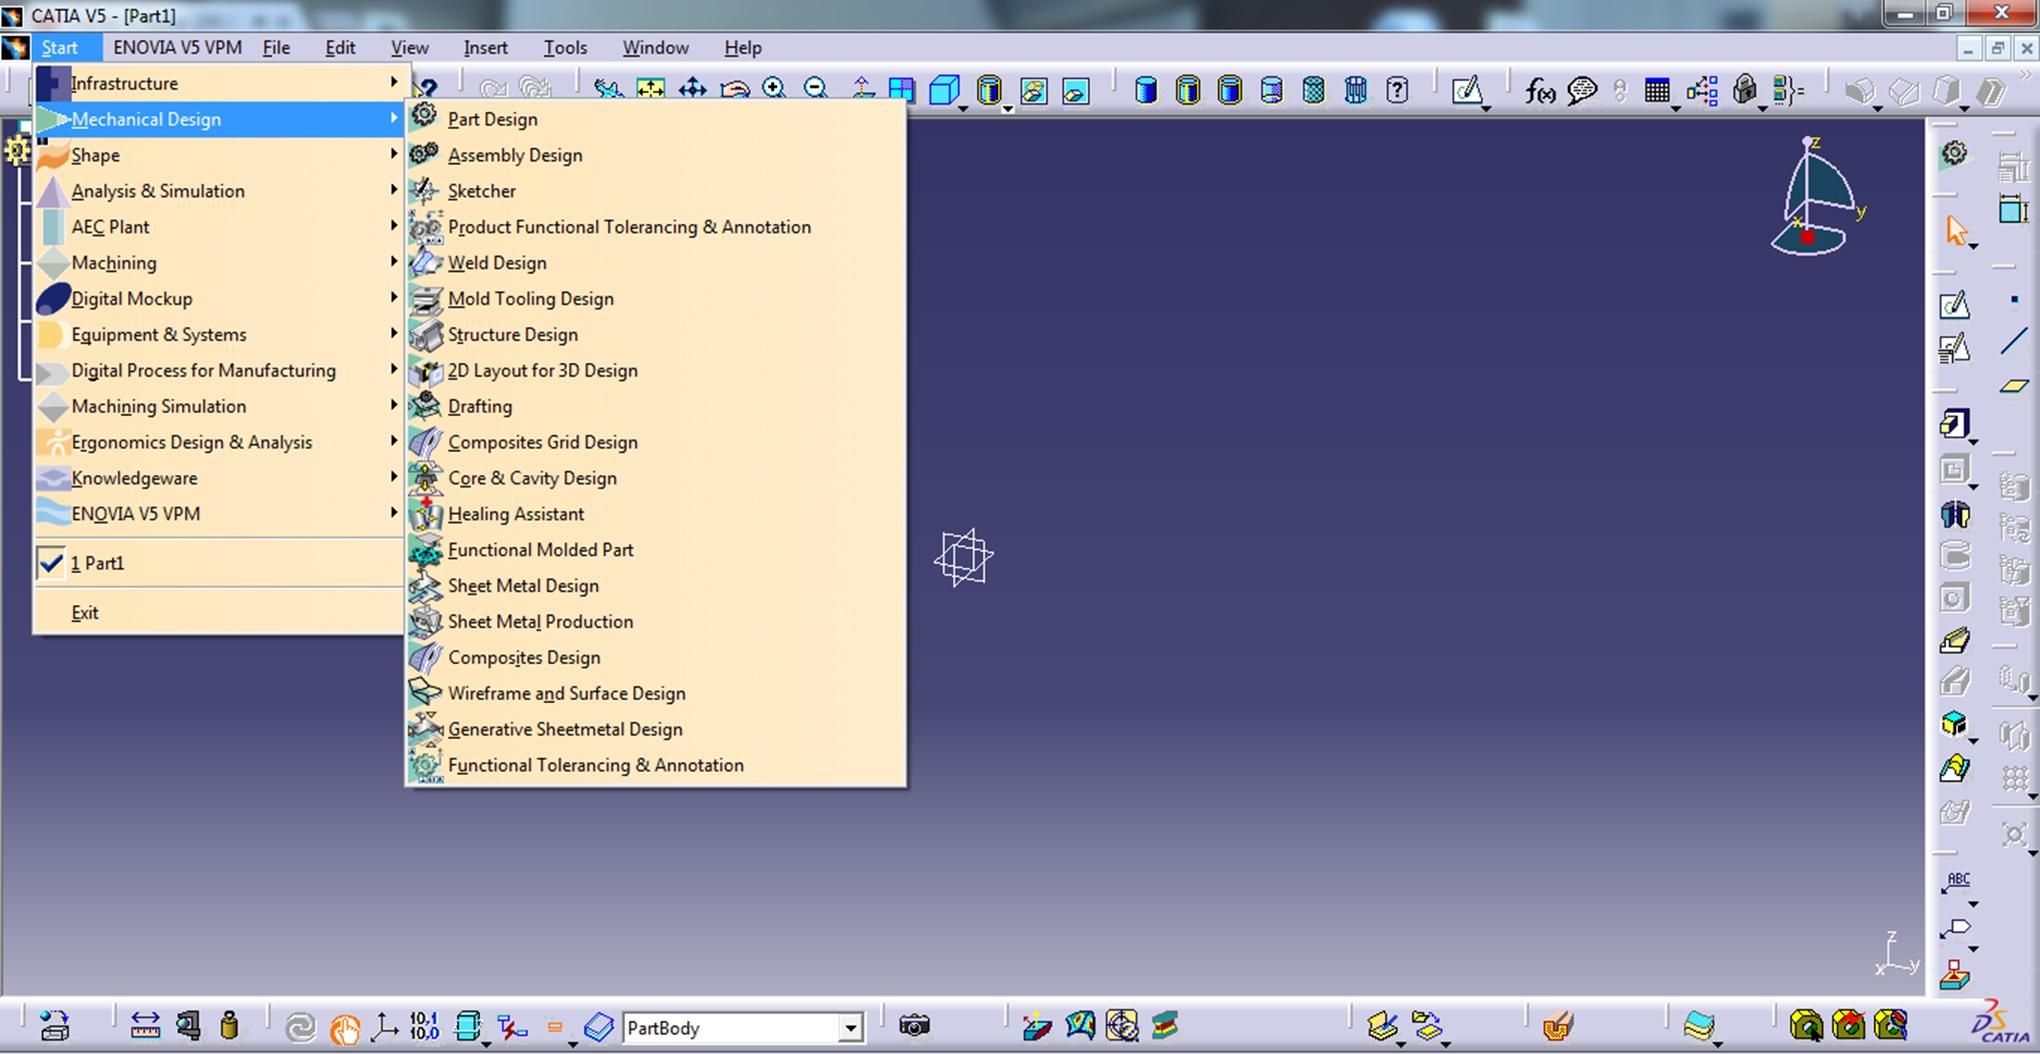Choose Functional Molded Part
Screen dimensions: 2040x1054
click(x=656, y=550)
